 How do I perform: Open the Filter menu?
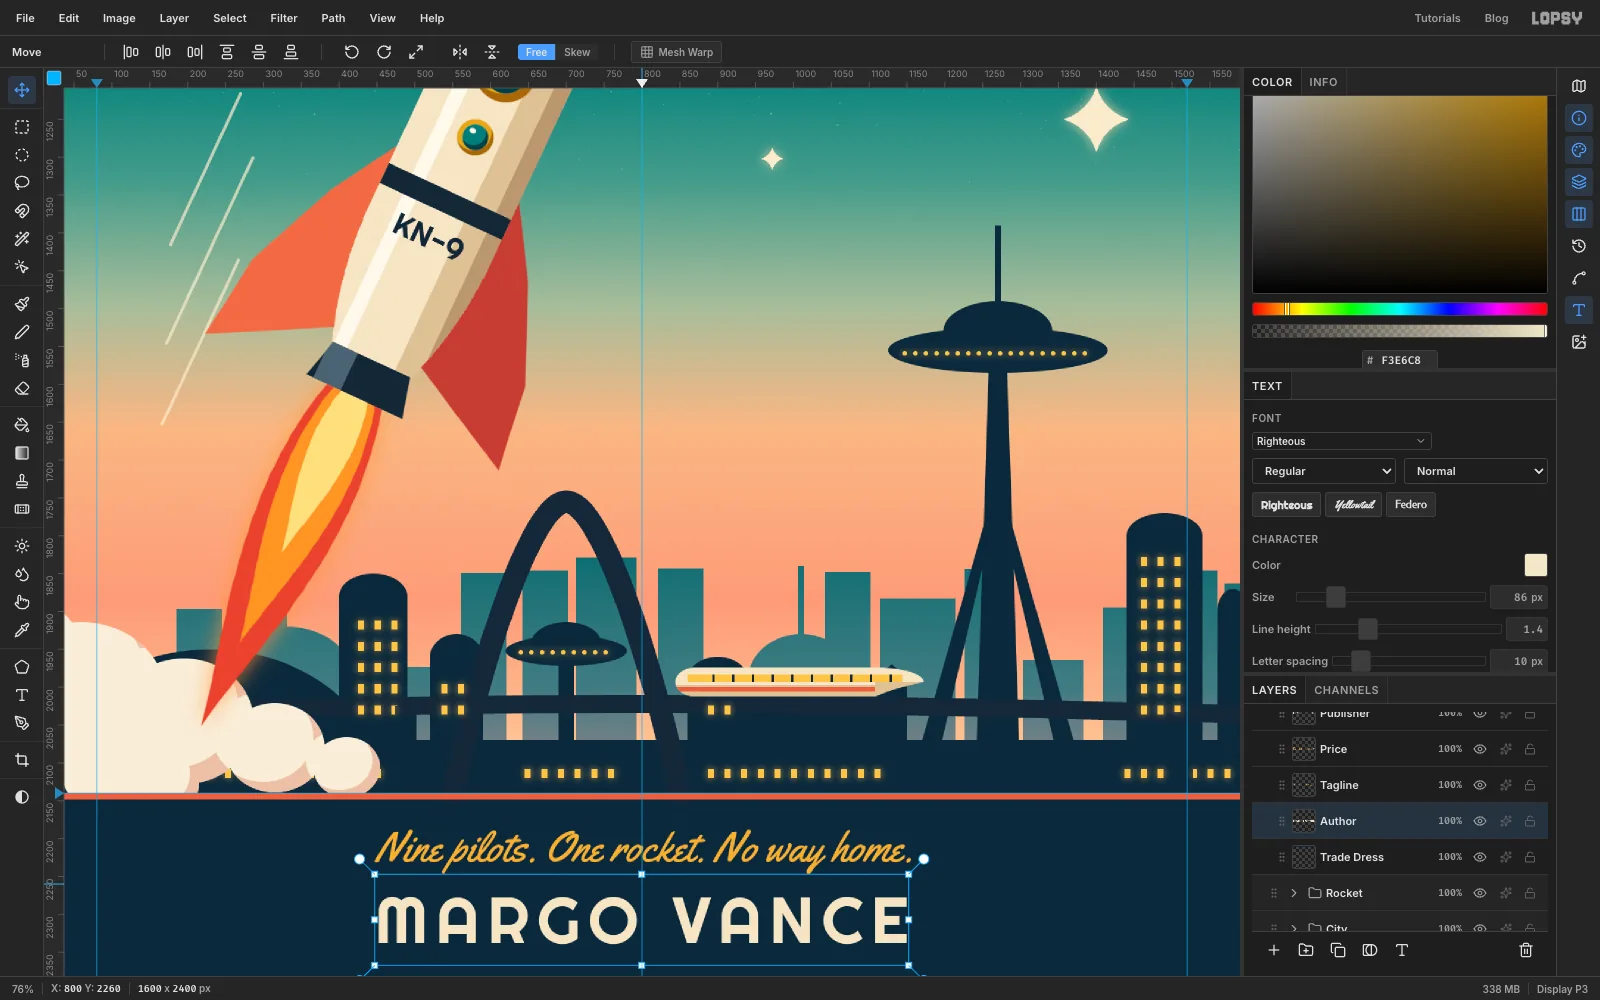point(284,18)
